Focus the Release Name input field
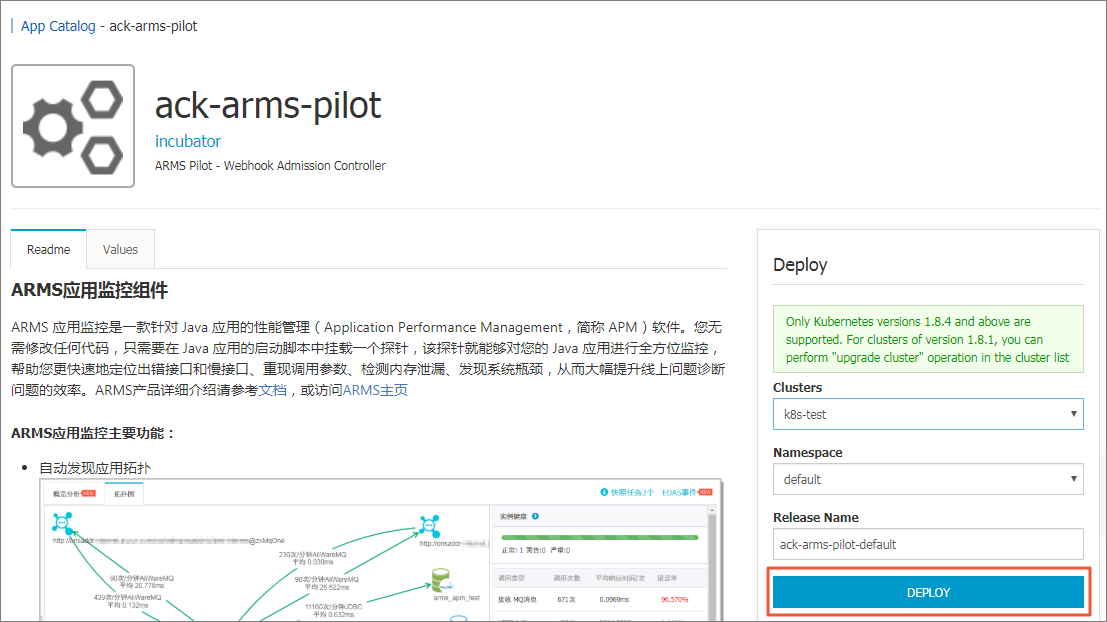Image resolution: width=1107 pixels, height=622 pixels. point(928,544)
